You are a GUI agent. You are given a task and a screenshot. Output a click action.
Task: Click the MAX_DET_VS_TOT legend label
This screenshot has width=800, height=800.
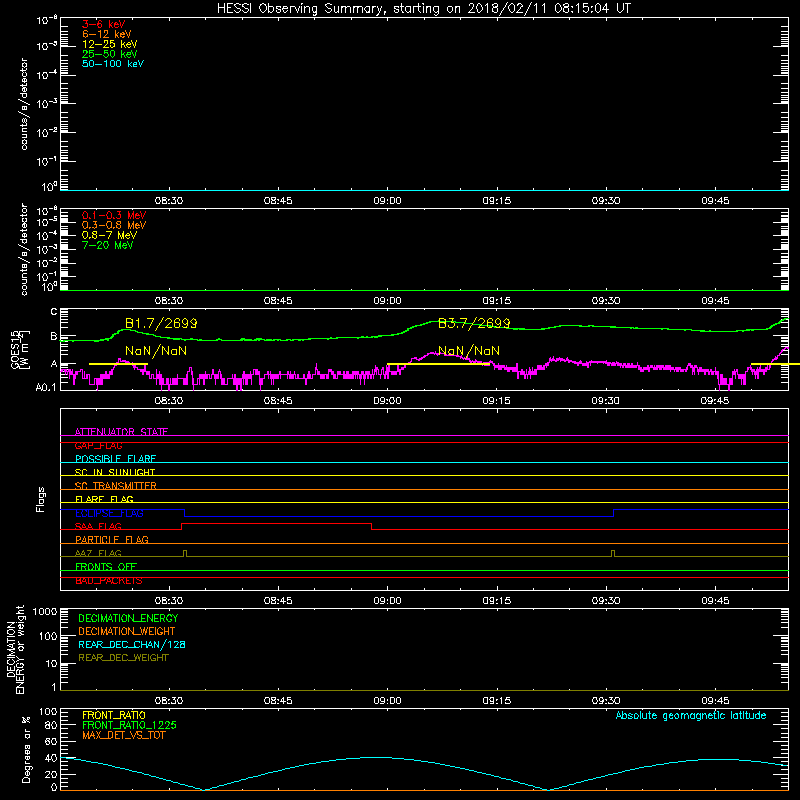123,735
